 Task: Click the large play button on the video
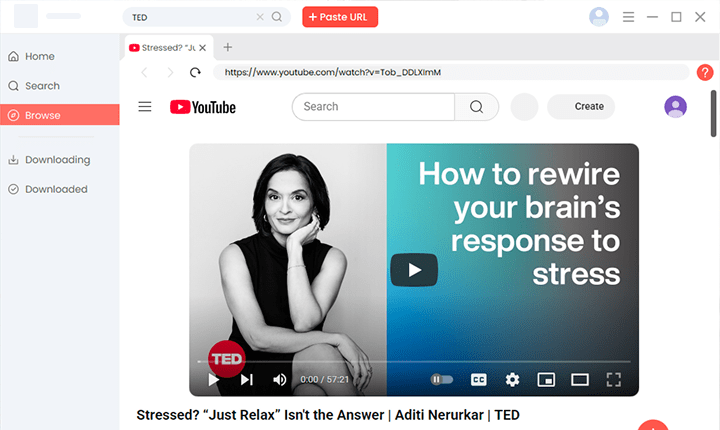pos(414,270)
